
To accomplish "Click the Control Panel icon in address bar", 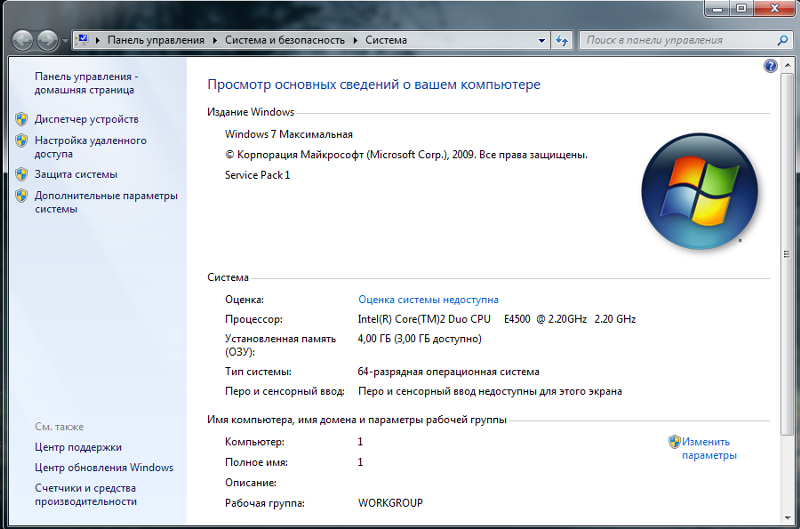I will 83,40.
